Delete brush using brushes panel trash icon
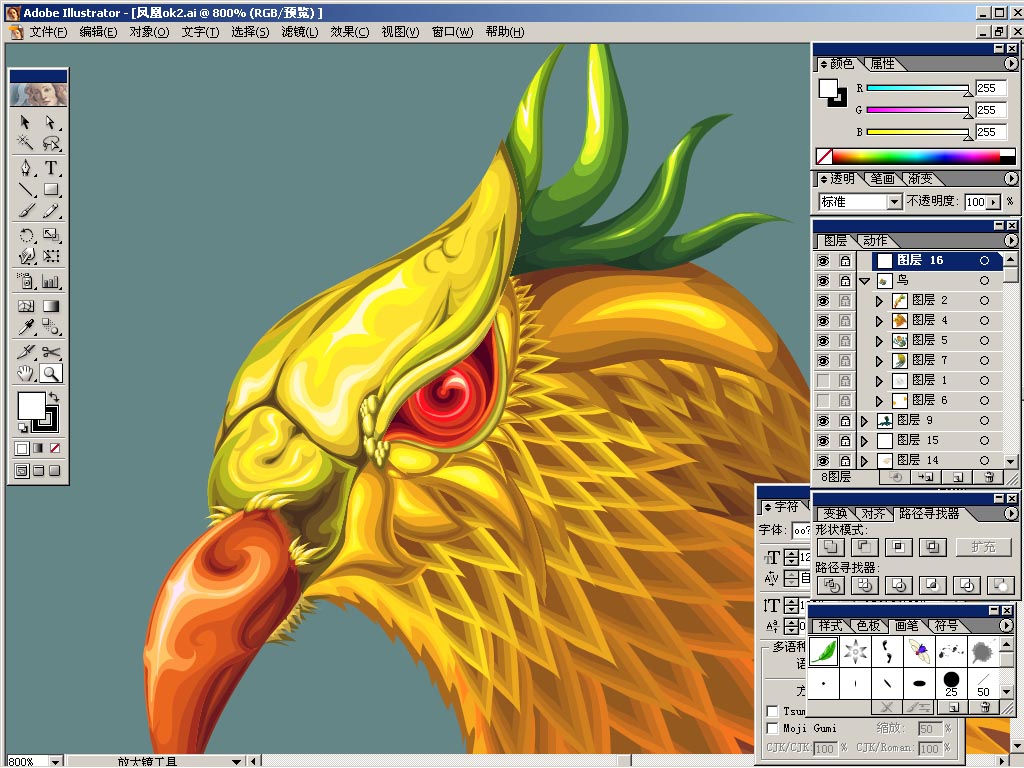The image size is (1024, 768). pyautogui.click(x=985, y=707)
